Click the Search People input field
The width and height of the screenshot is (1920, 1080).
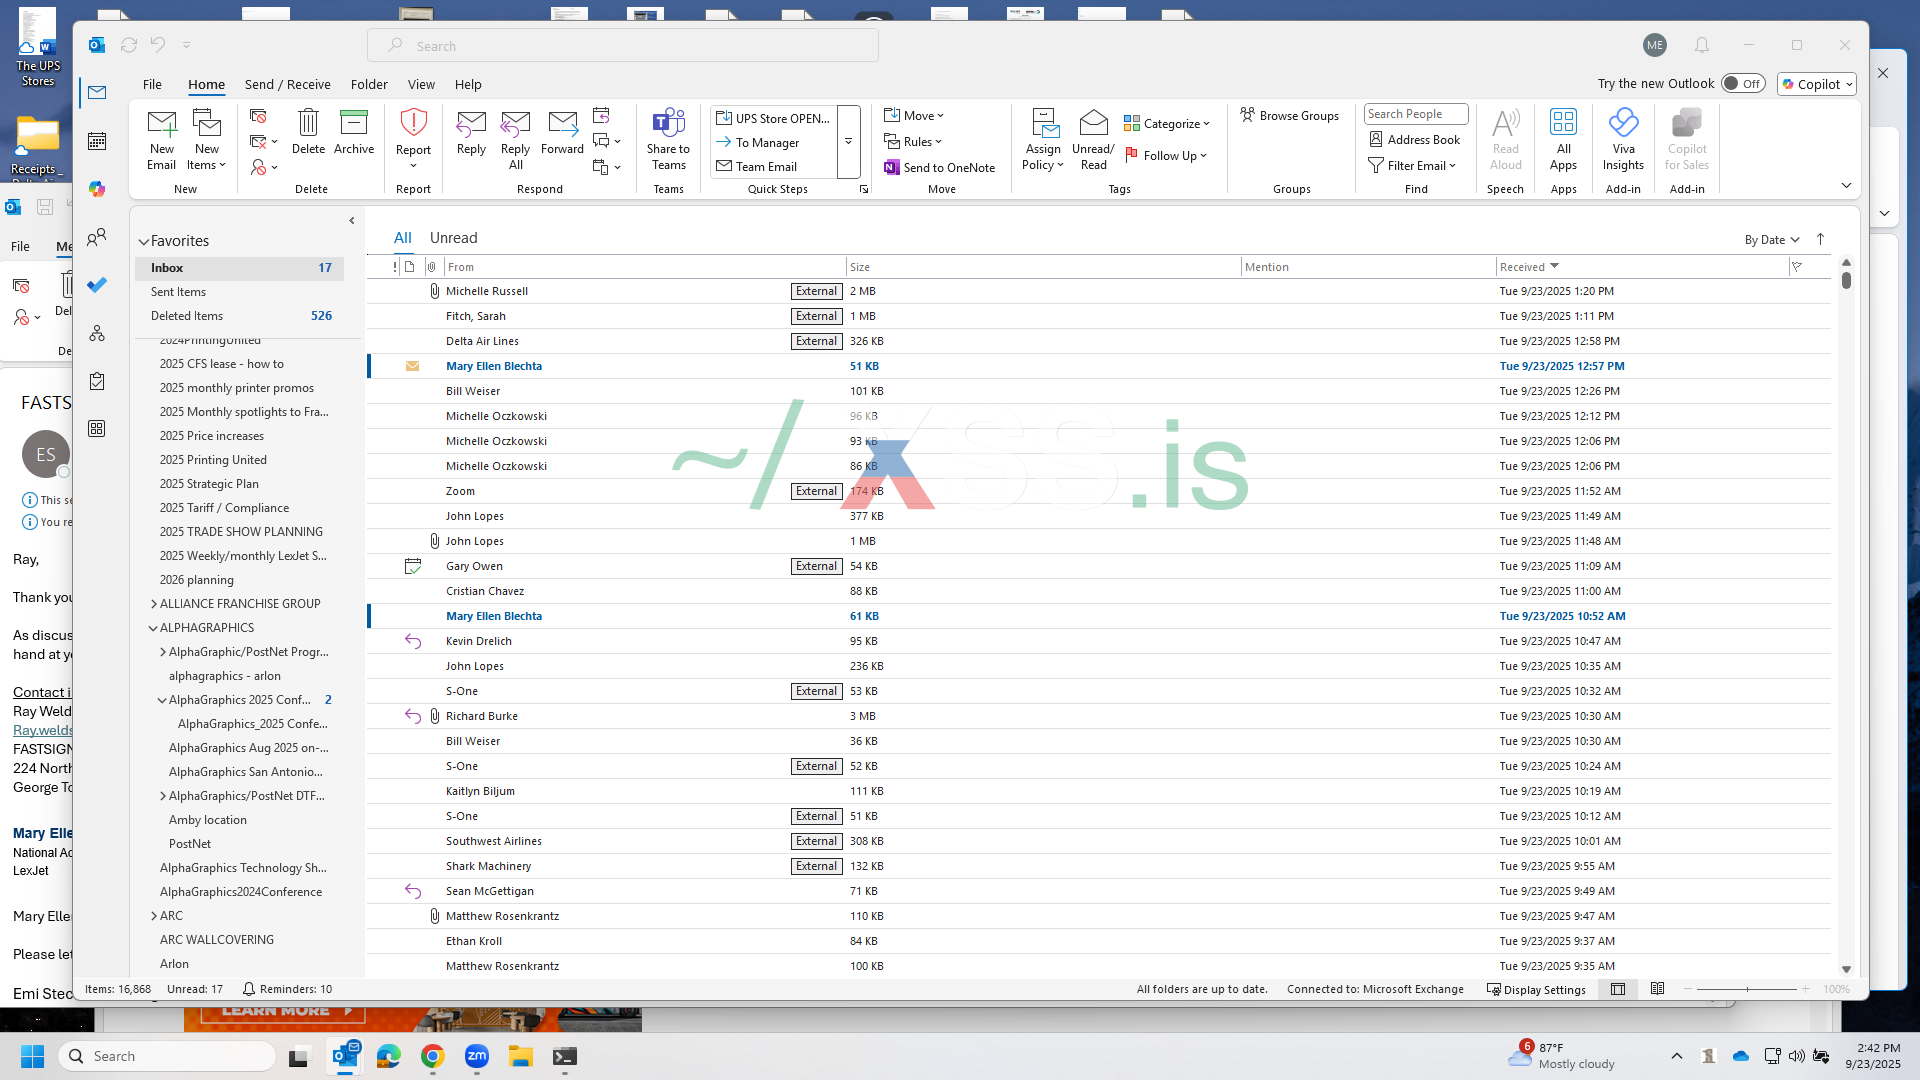coord(1414,114)
